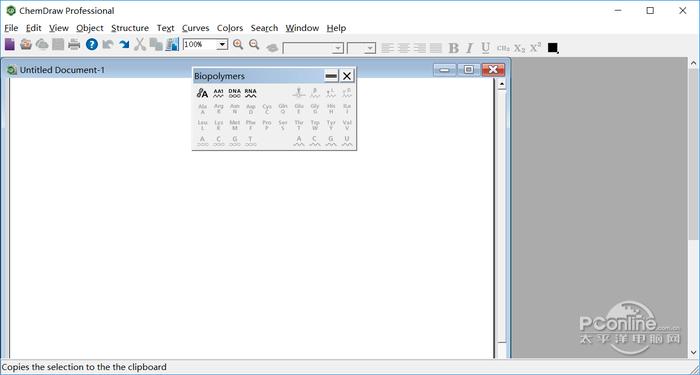Select the biopolymer text tool icon
This screenshot has height=375, width=700.
202,93
